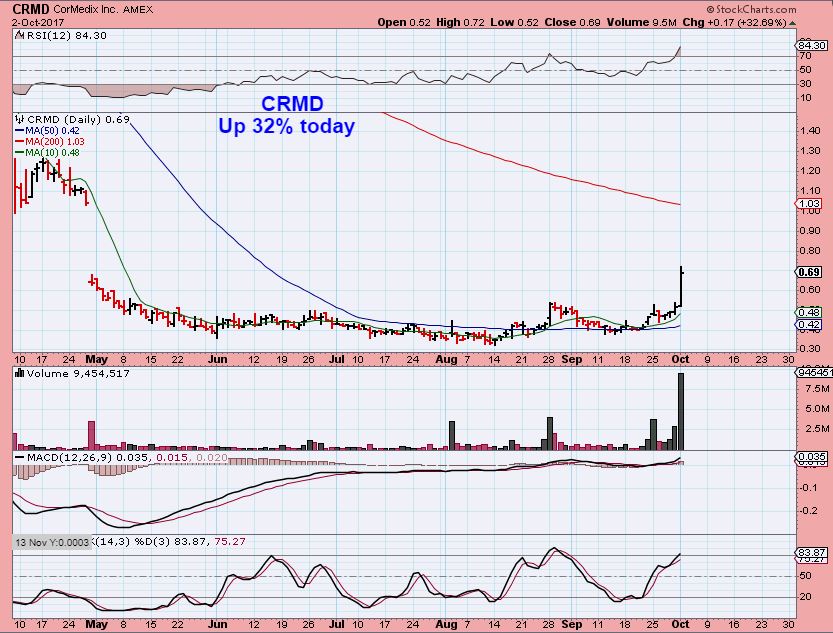Click the 7.5M volume axis label
The height and width of the screenshot is (633, 833).
(817, 389)
